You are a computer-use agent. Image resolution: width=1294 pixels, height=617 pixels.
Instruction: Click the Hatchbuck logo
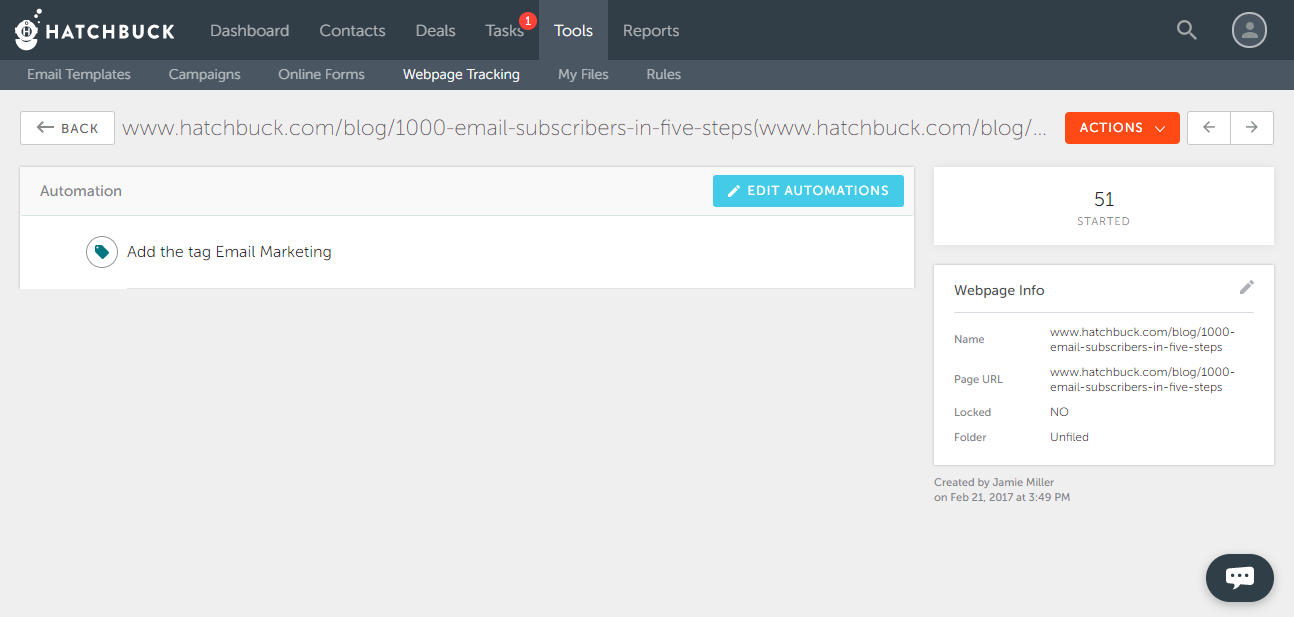click(x=94, y=30)
